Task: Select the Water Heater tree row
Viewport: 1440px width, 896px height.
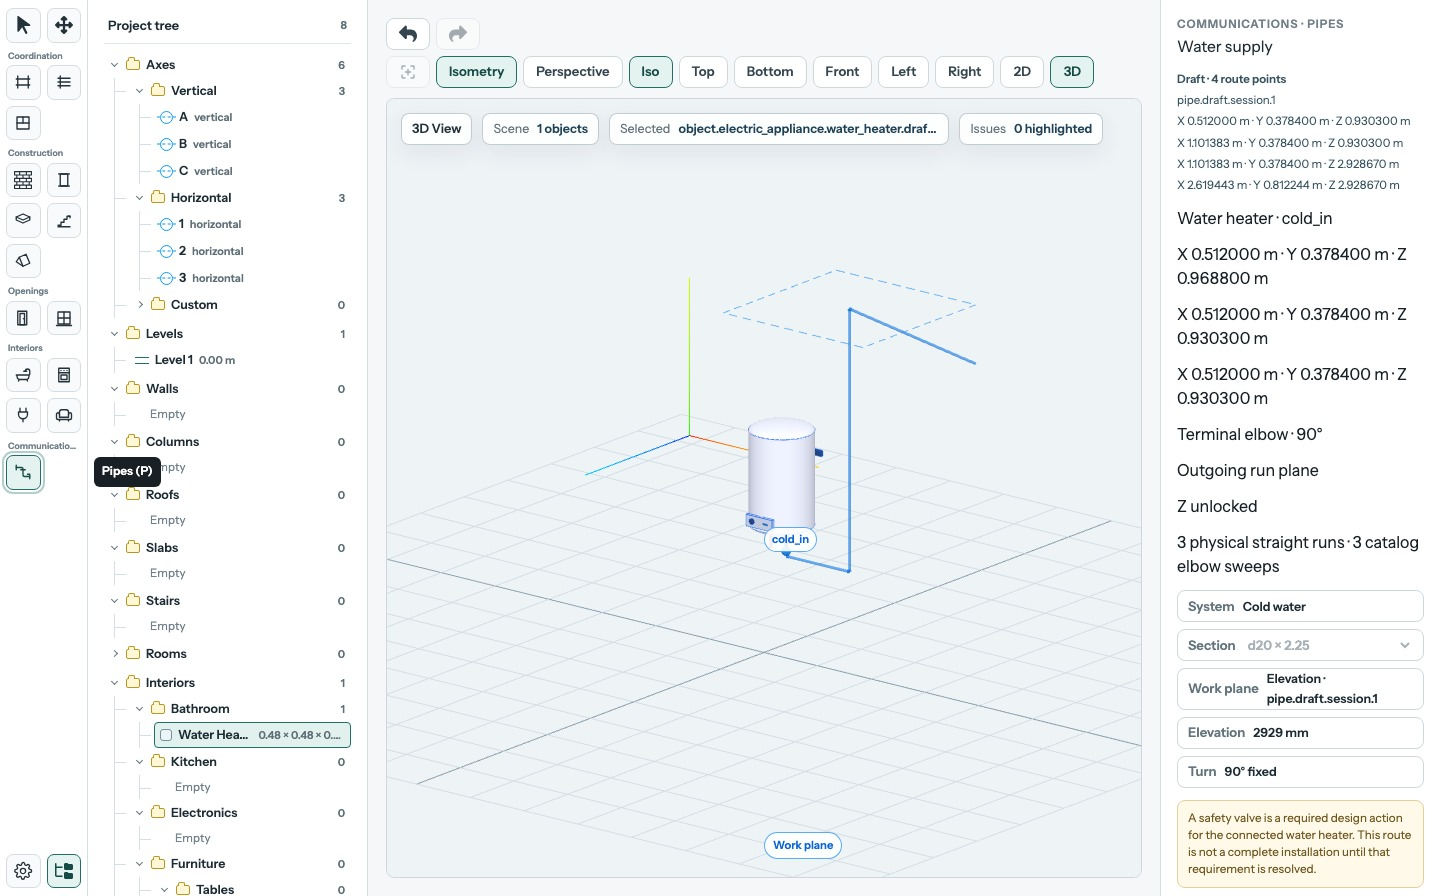Action: [252, 735]
